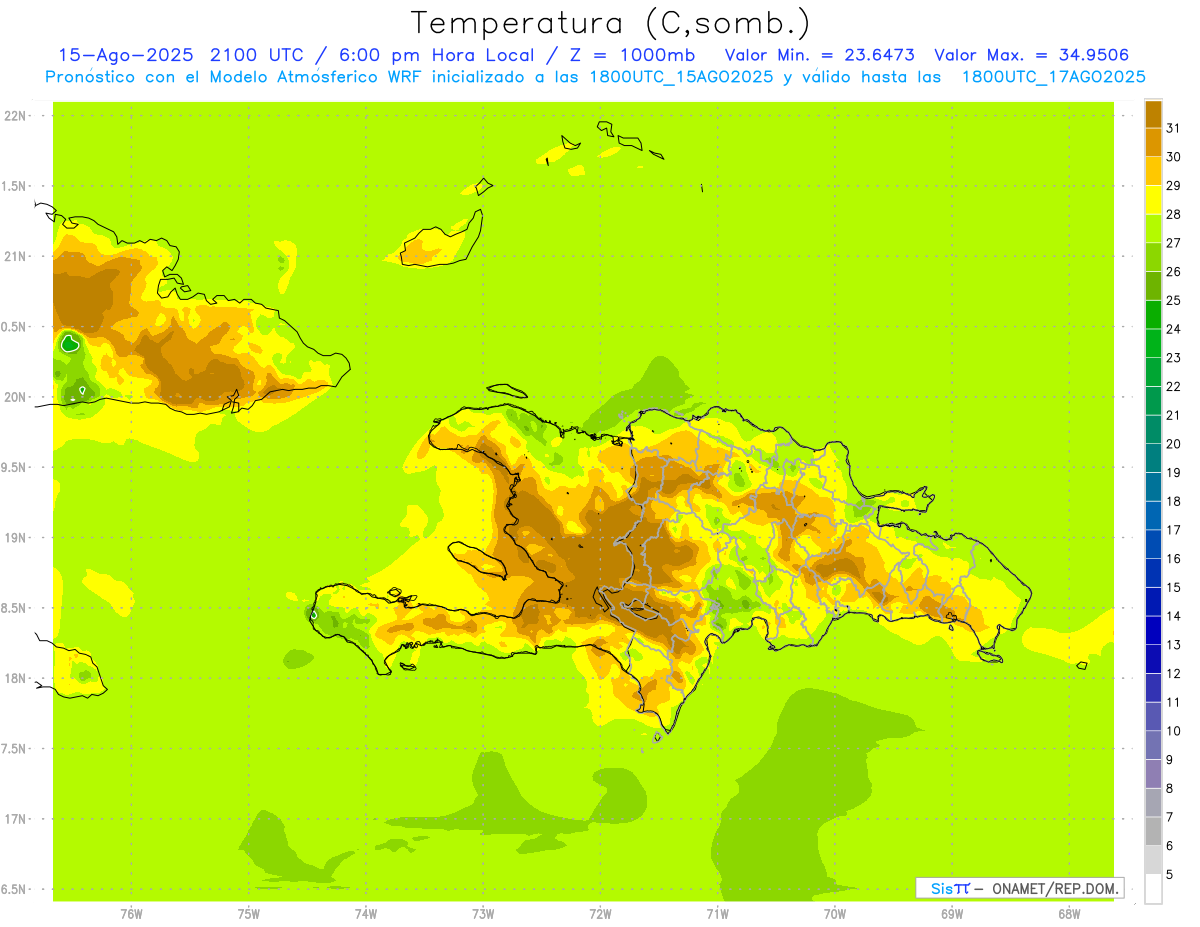Click the "69W" longitude label
The width and height of the screenshot is (1200, 927).
(952, 913)
